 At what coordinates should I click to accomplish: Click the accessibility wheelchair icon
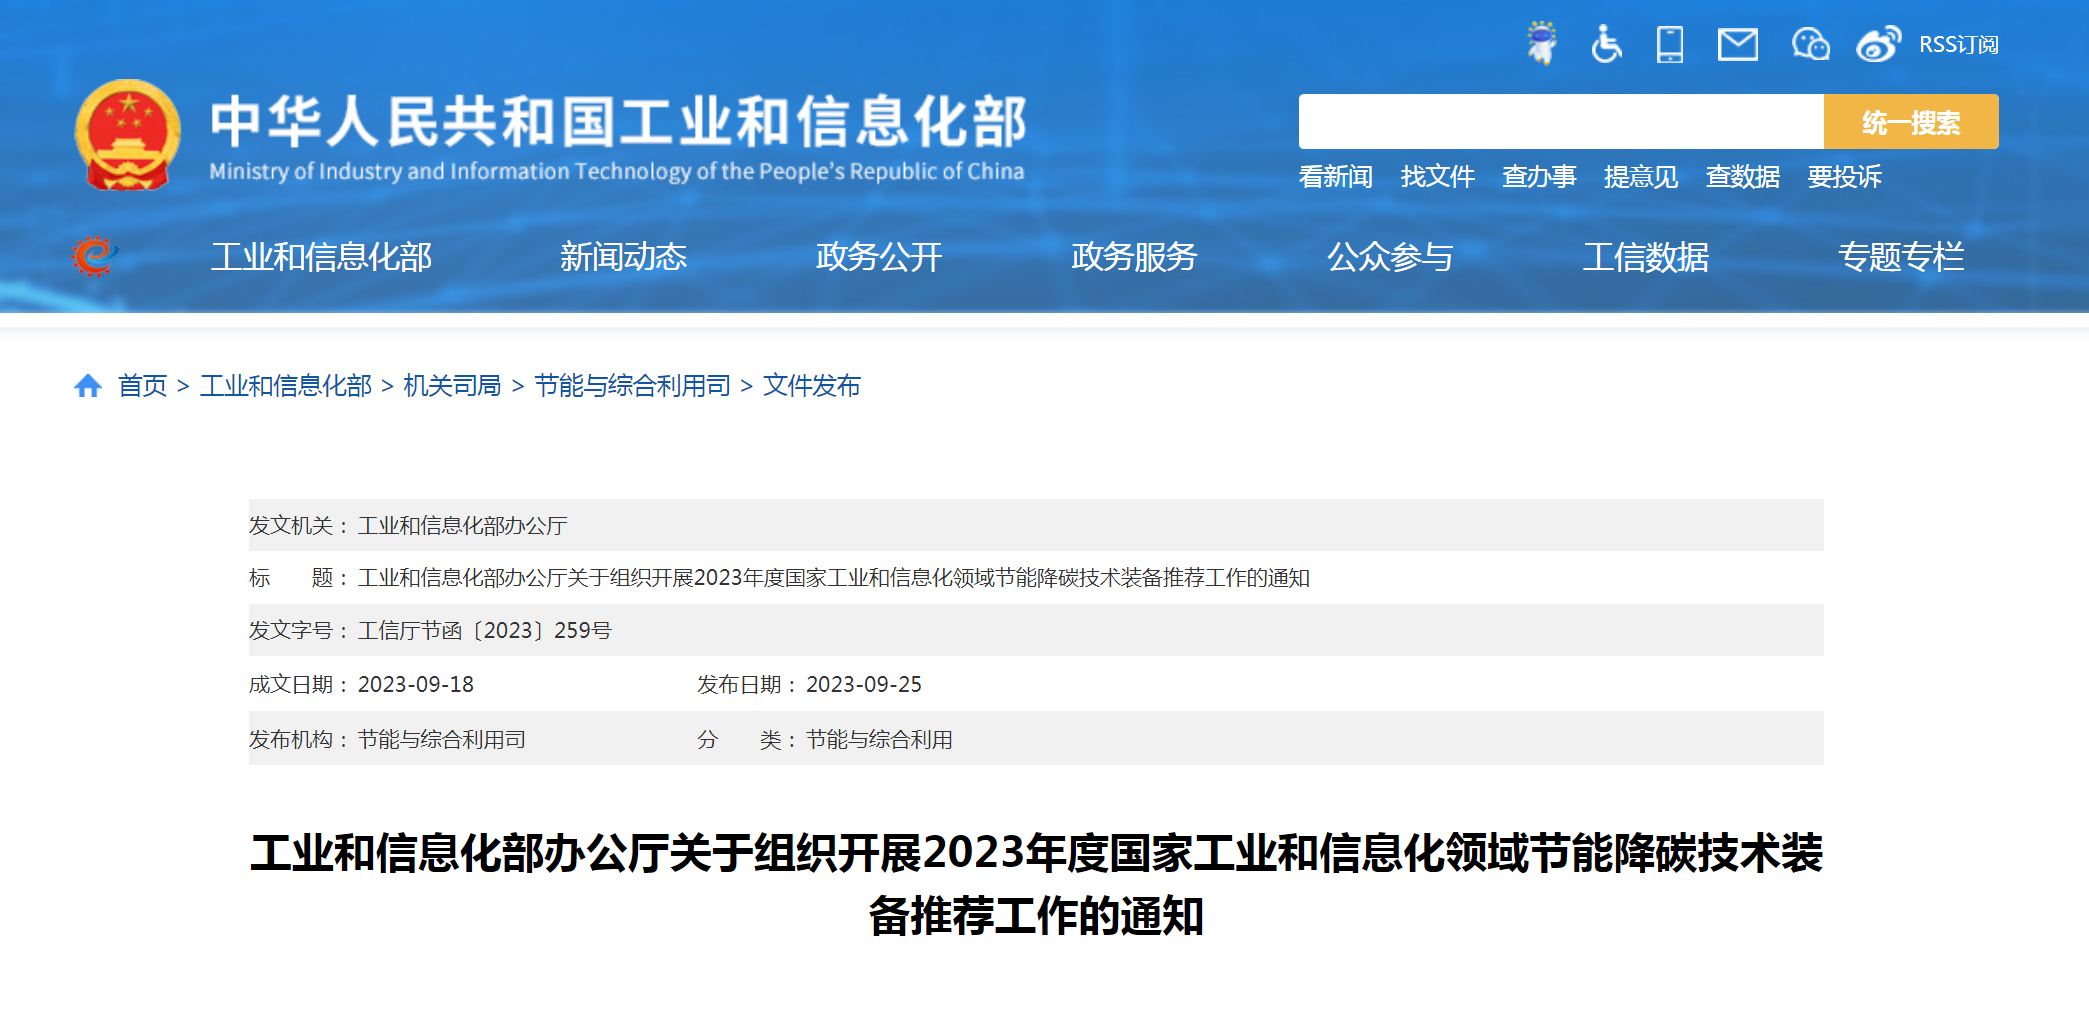pyautogui.click(x=1607, y=45)
